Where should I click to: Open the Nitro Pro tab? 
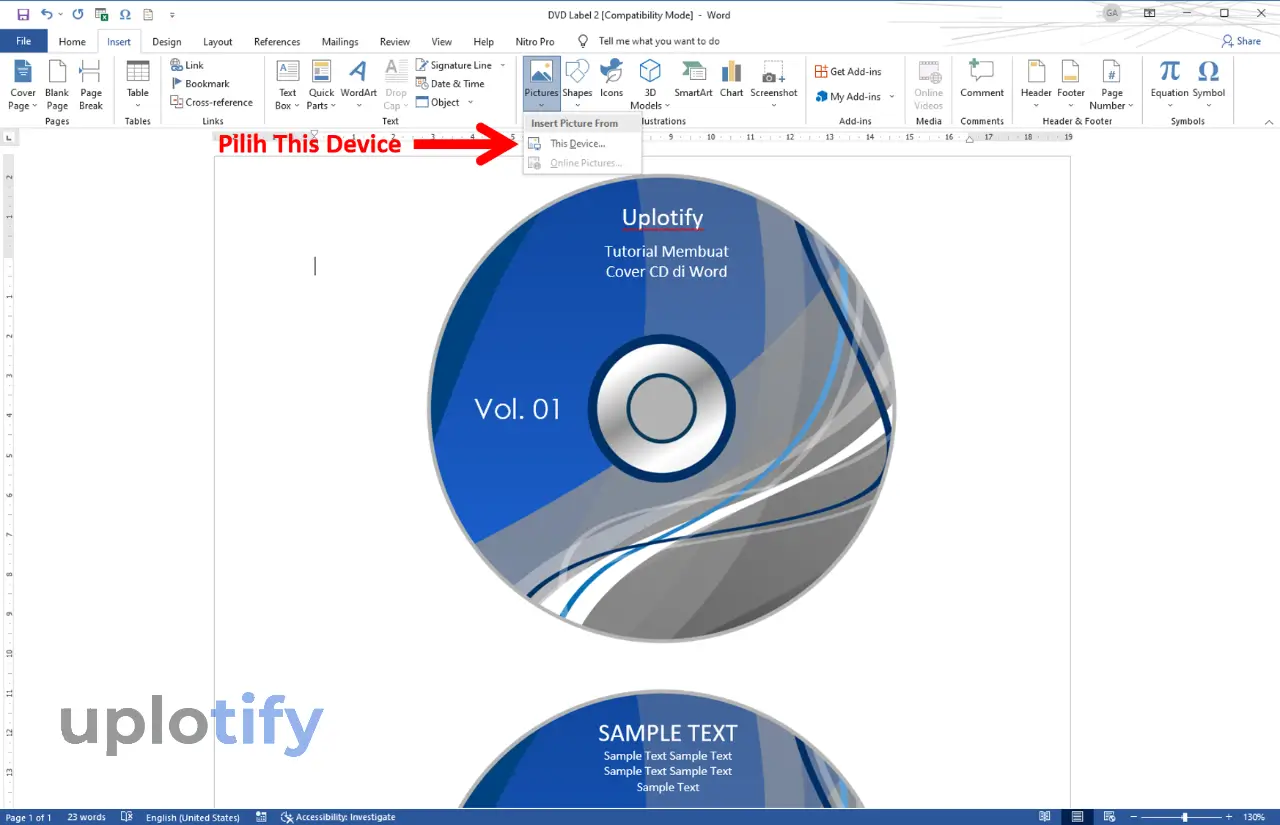coord(535,42)
